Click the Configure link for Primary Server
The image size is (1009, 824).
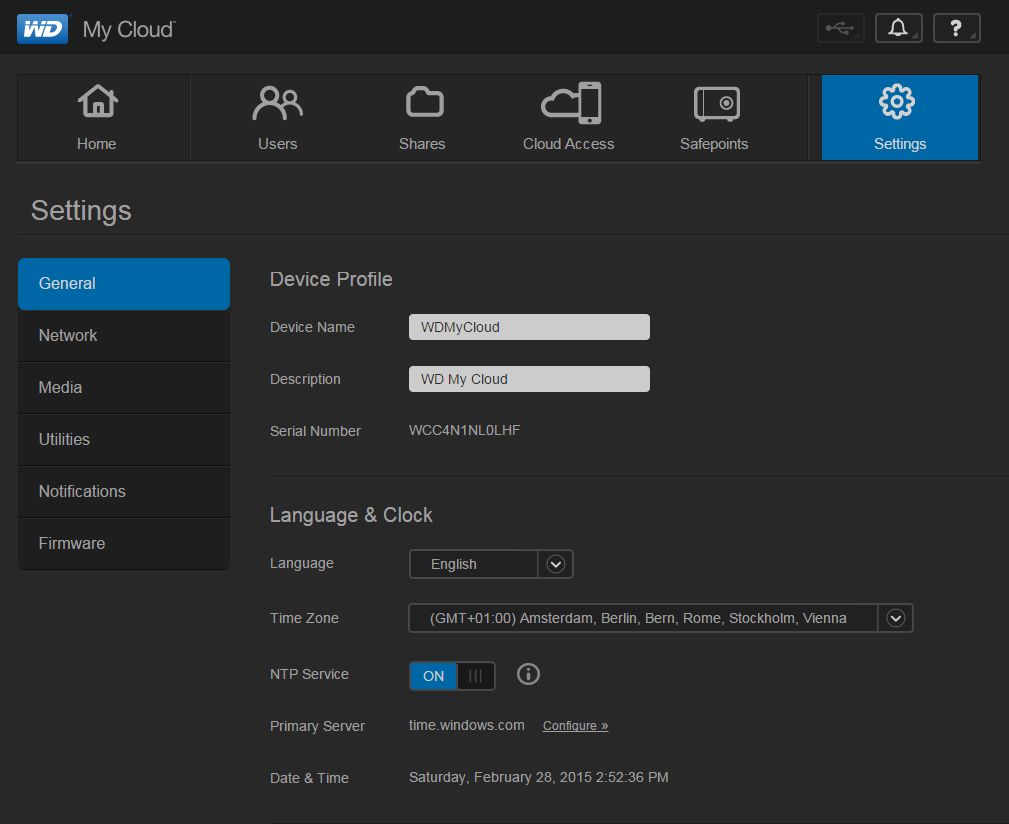(x=575, y=726)
